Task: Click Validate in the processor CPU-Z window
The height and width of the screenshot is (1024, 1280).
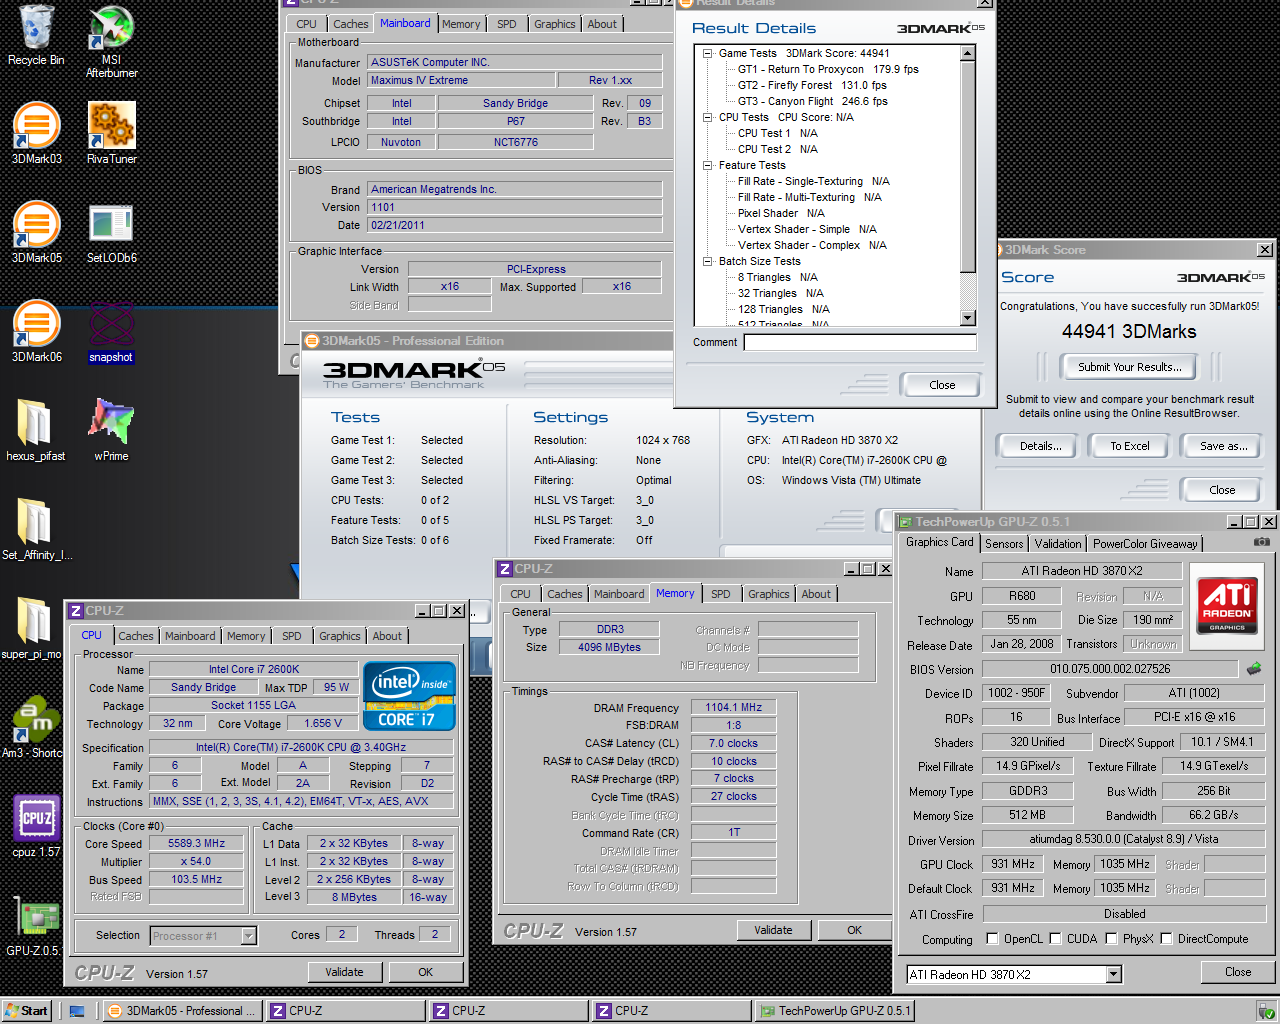Action: [344, 972]
